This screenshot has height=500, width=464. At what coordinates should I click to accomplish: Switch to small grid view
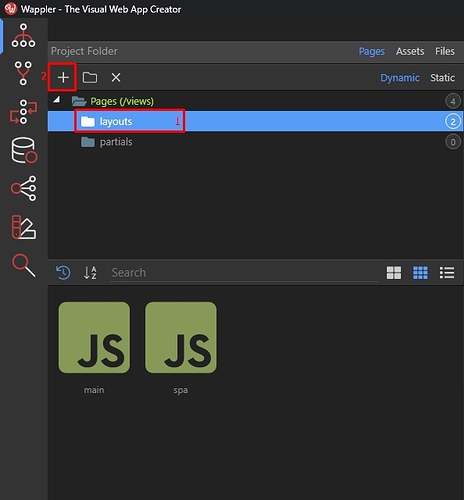(x=420, y=273)
